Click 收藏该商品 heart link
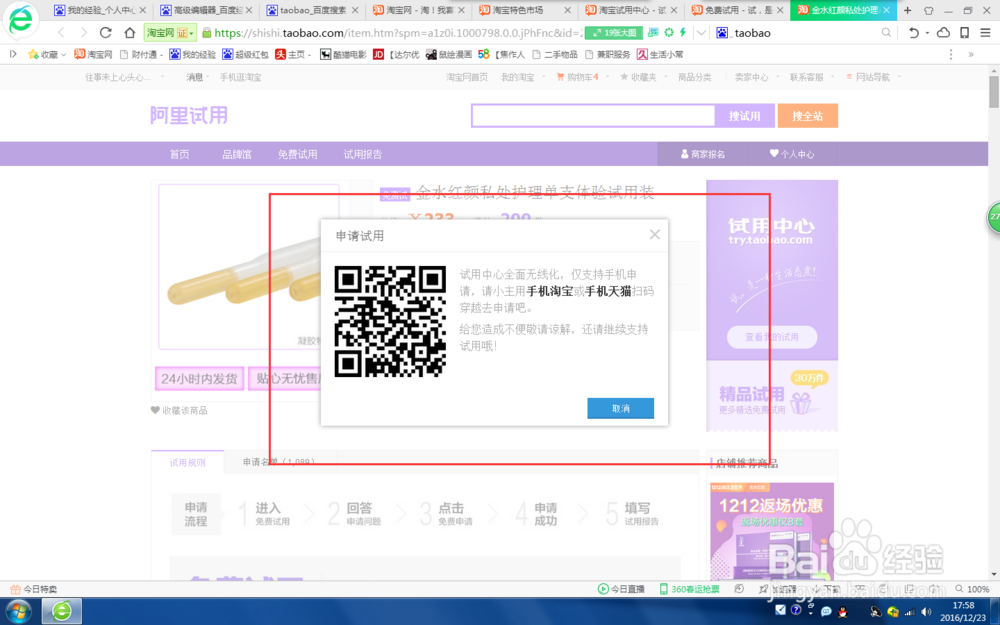1000x625 pixels. pos(179,410)
